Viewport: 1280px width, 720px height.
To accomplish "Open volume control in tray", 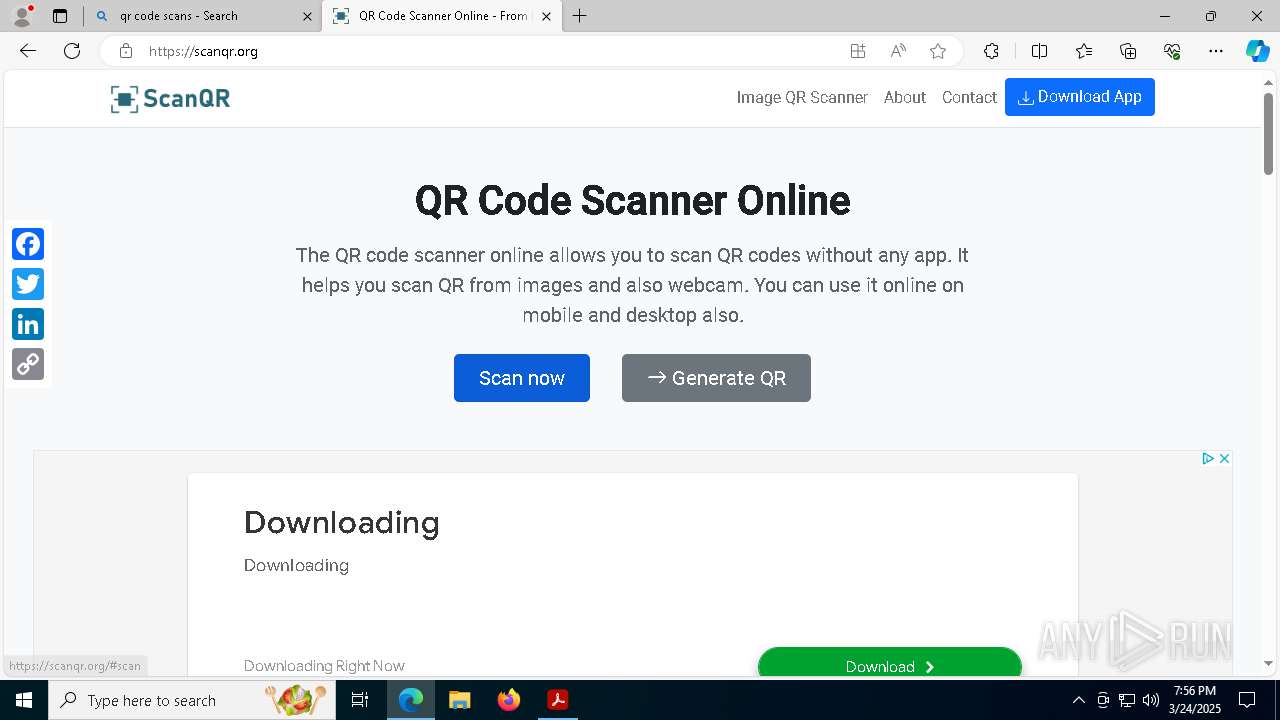I will pos(1151,700).
